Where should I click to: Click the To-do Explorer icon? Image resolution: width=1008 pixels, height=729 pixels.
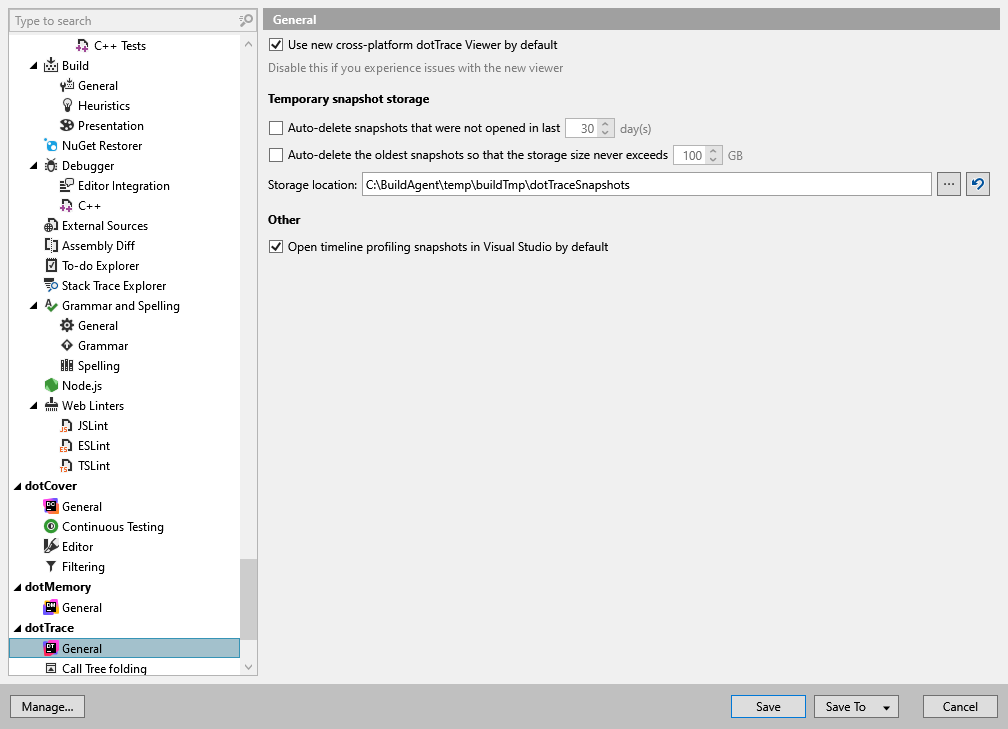51,266
